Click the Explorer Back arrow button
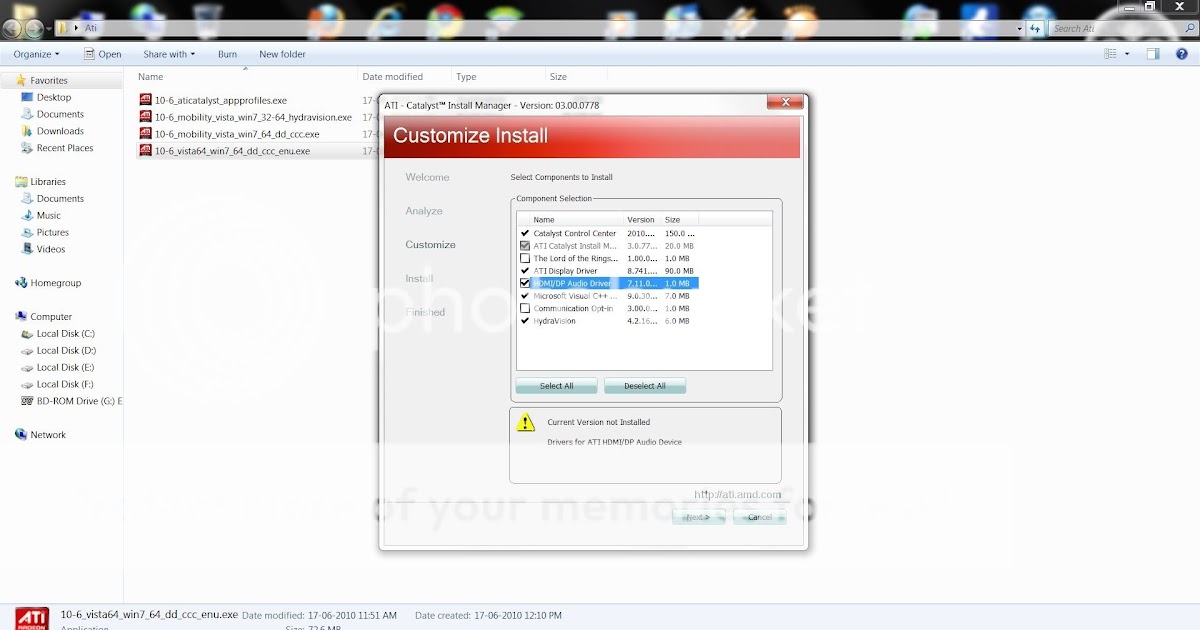Image resolution: width=1200 pixels, height=630 pixels. click(x=12, y=28)
